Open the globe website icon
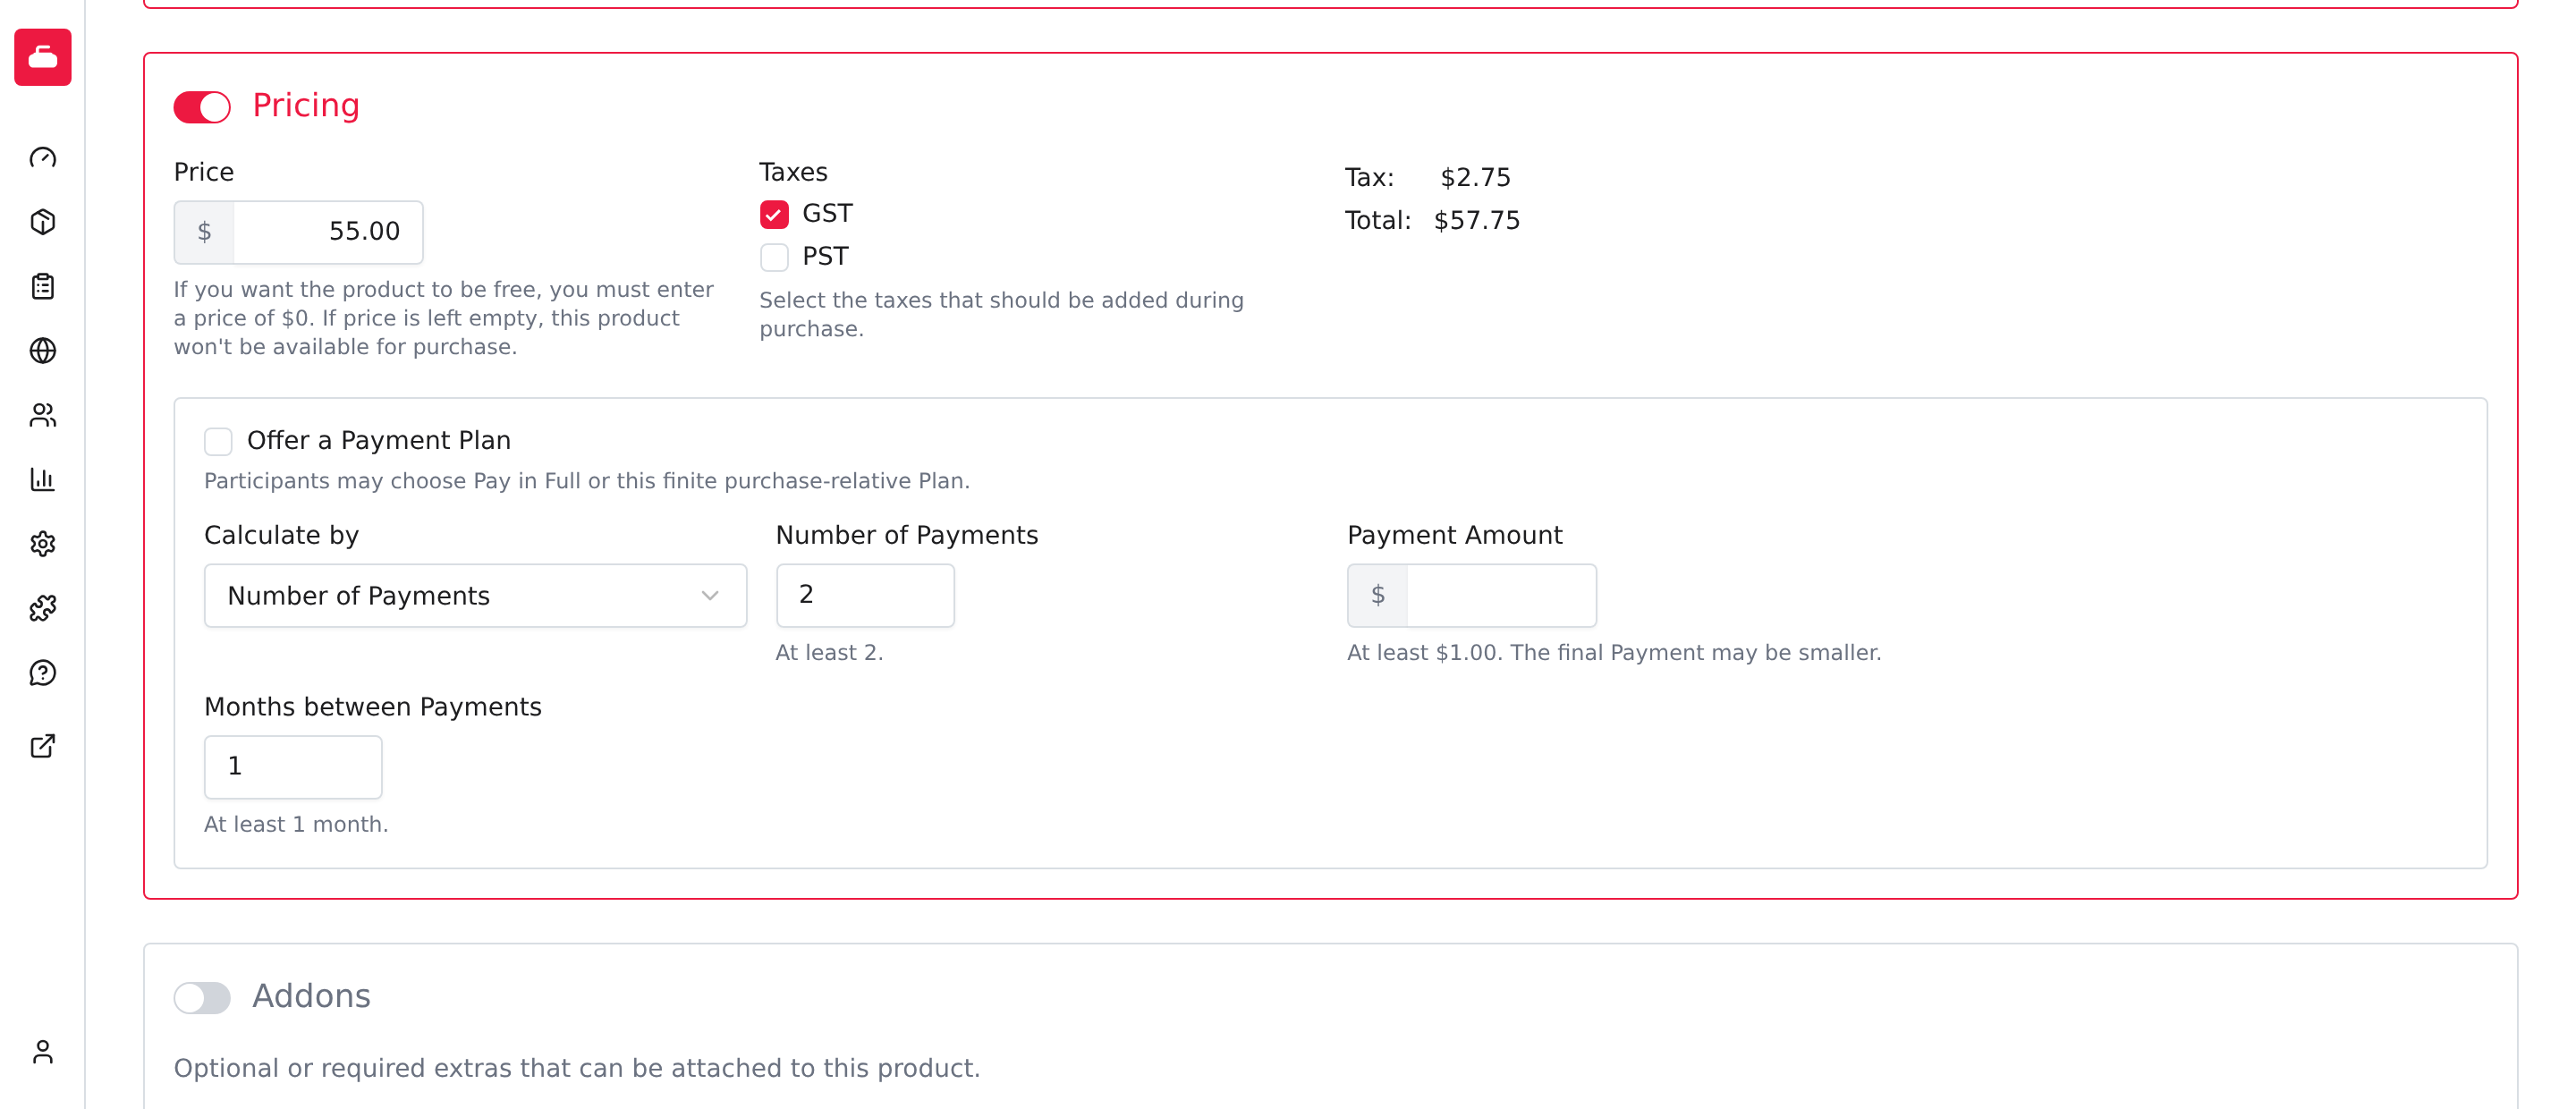The height and width of the screenshot is (1109, 2576). (43, 351)
